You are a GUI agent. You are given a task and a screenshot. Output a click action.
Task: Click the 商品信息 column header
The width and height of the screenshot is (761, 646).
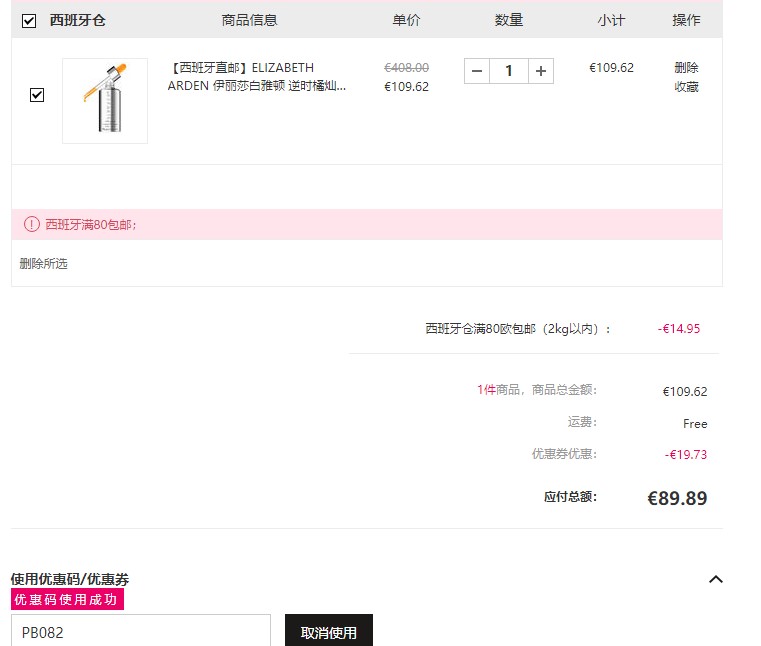point(249,20)
